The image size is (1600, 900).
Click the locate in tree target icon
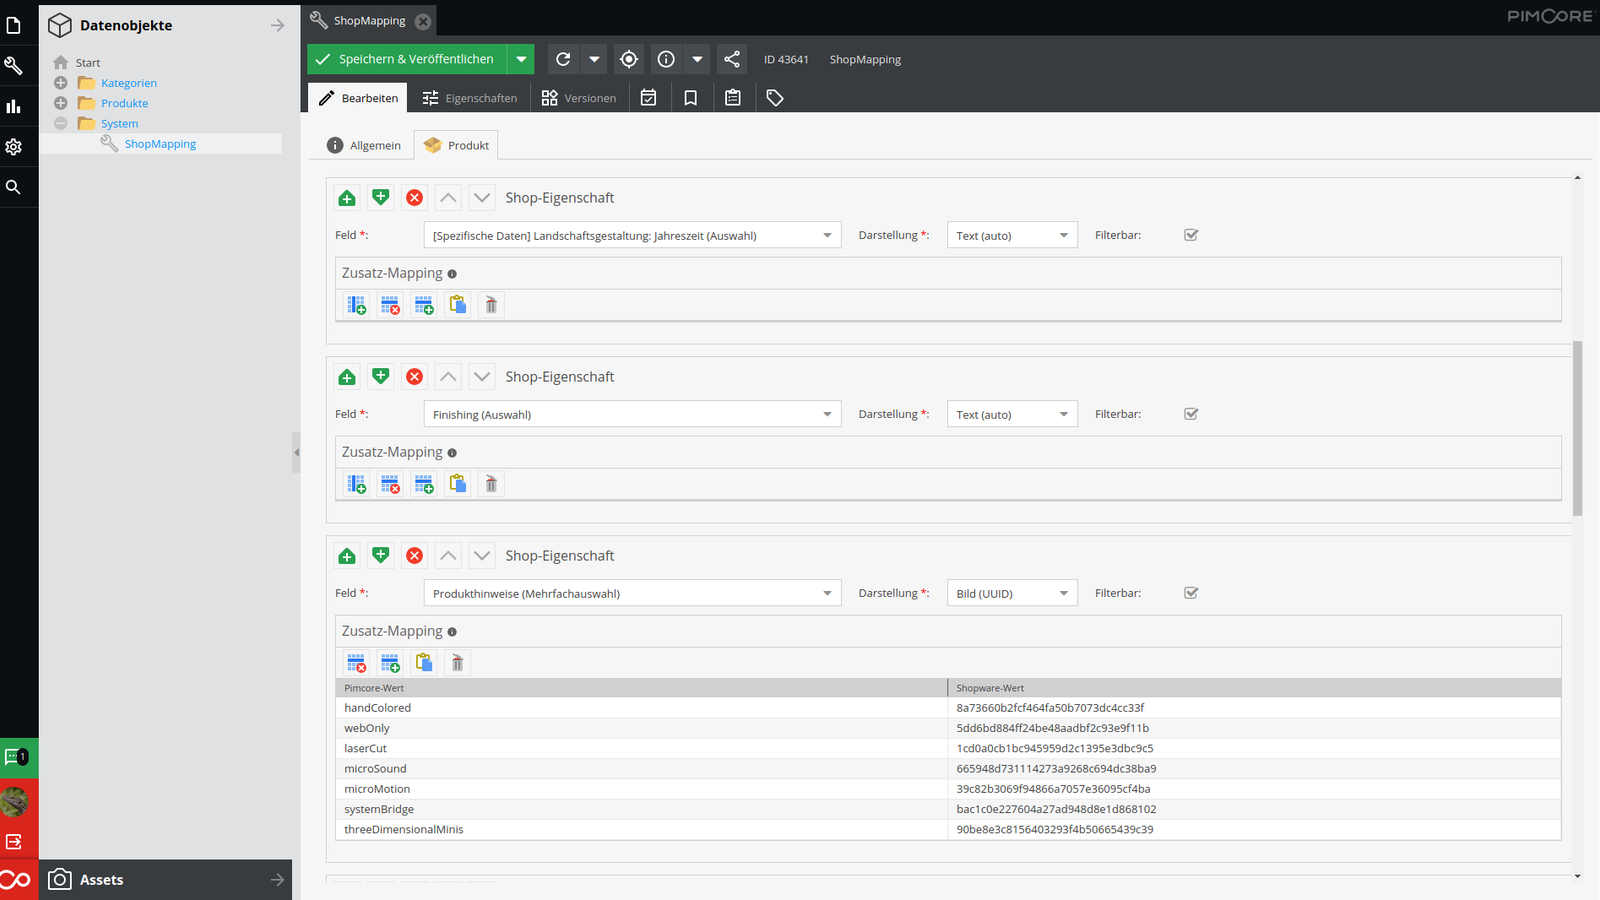tap(629, 59)
